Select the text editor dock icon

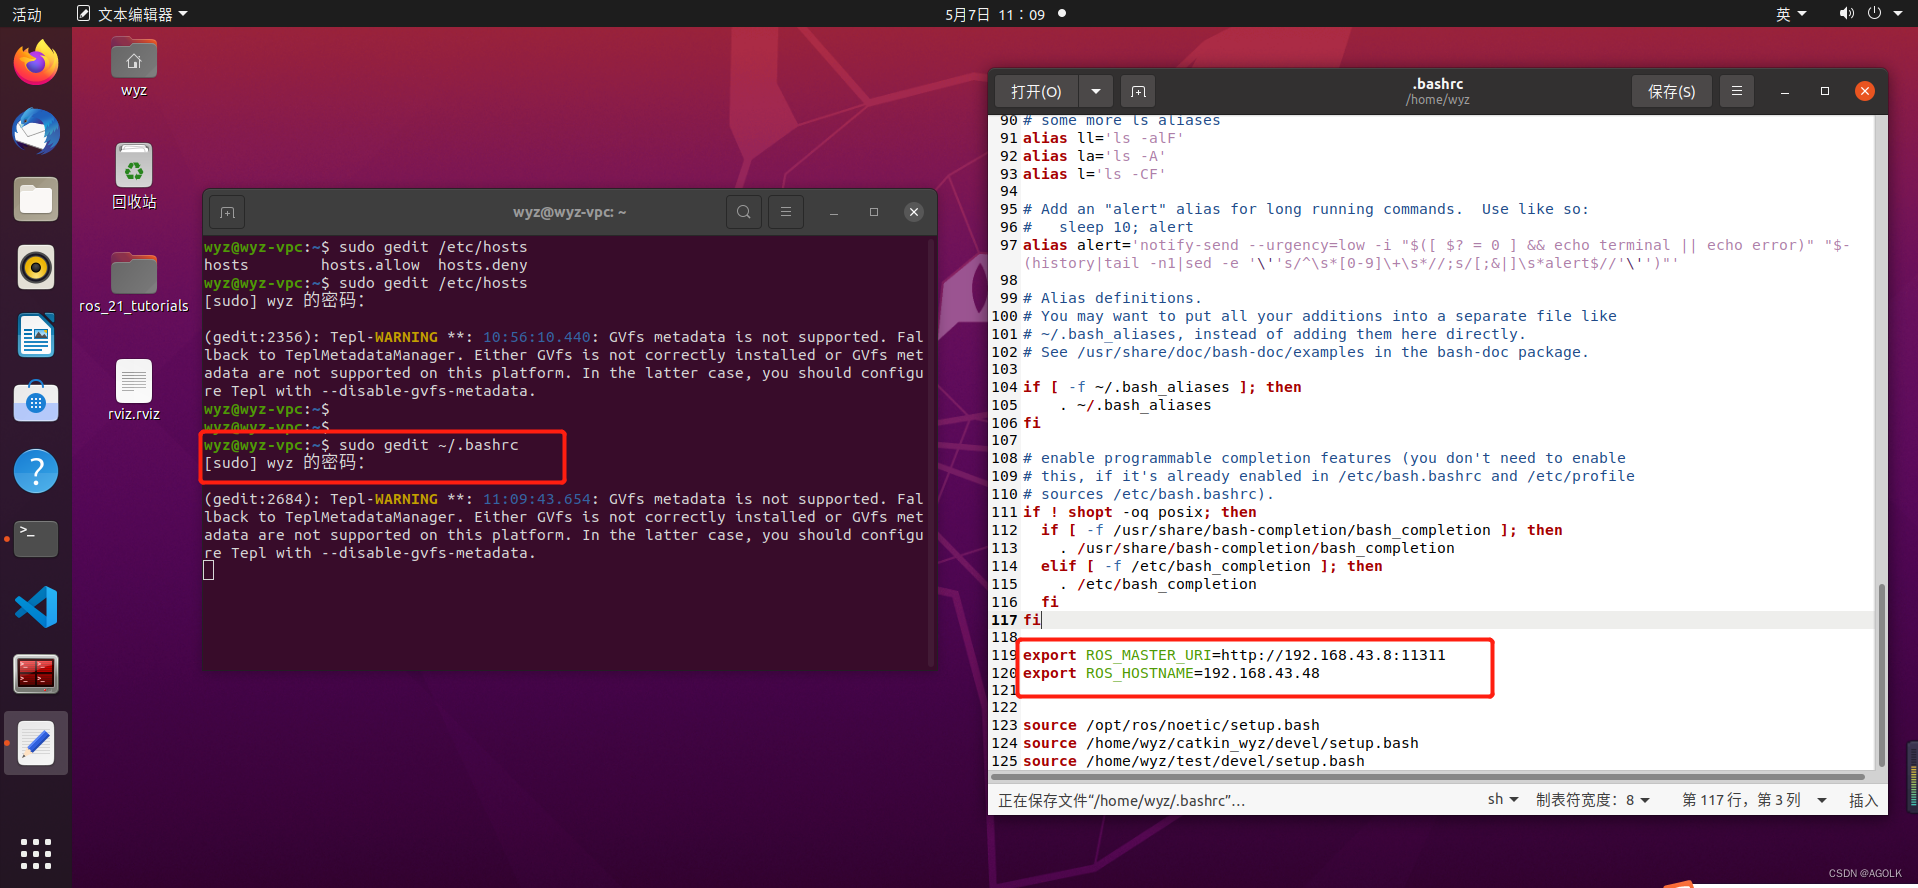(x=36, y=743)
